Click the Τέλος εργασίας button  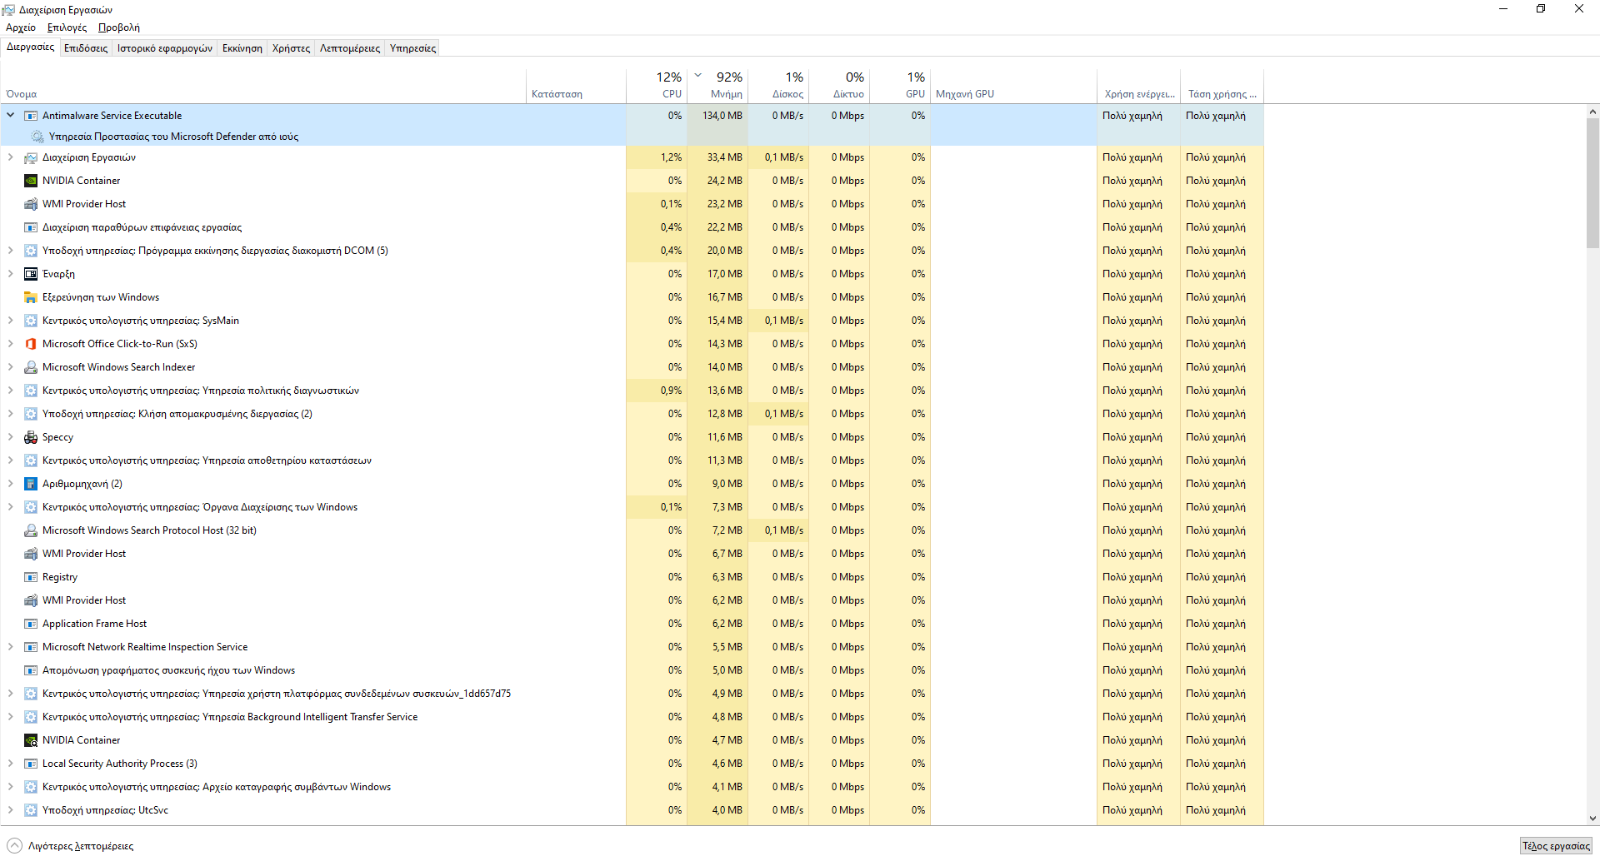1556,846
